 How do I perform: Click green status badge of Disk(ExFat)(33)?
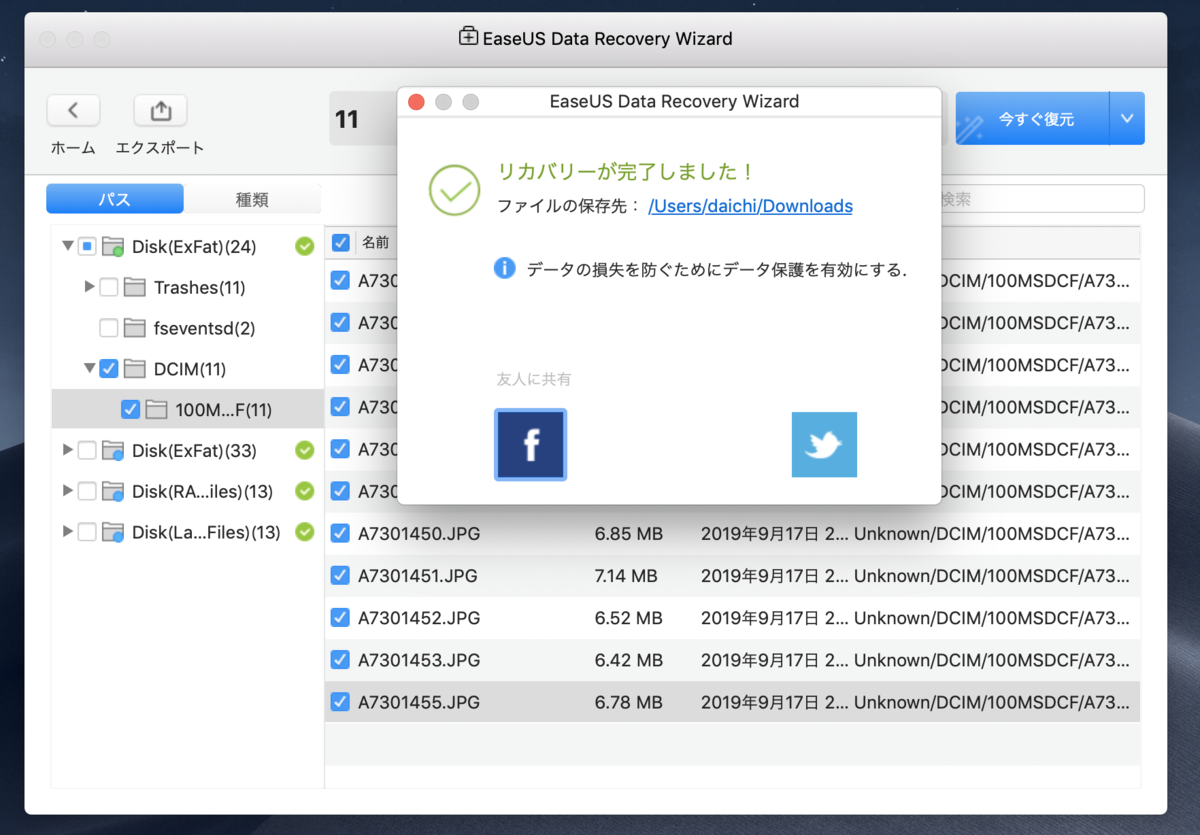click(305, 450)
